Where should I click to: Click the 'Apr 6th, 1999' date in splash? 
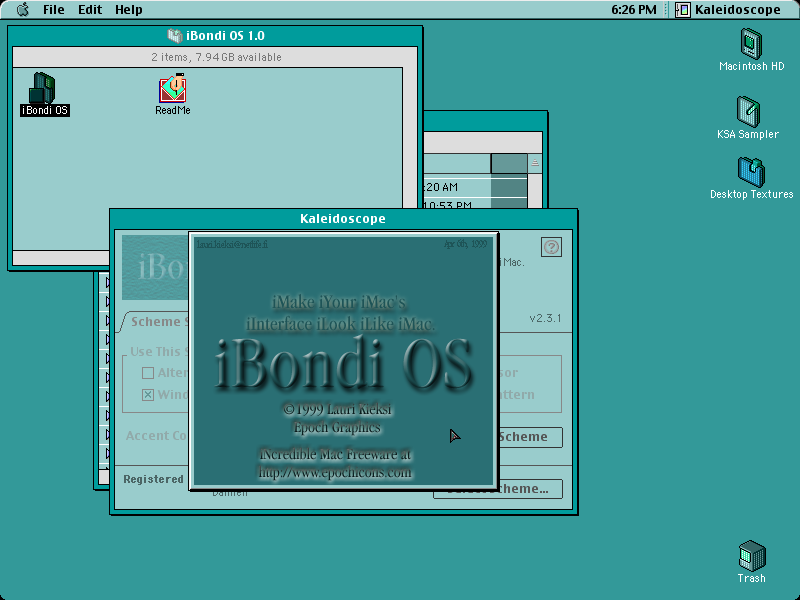pos(465,244)
